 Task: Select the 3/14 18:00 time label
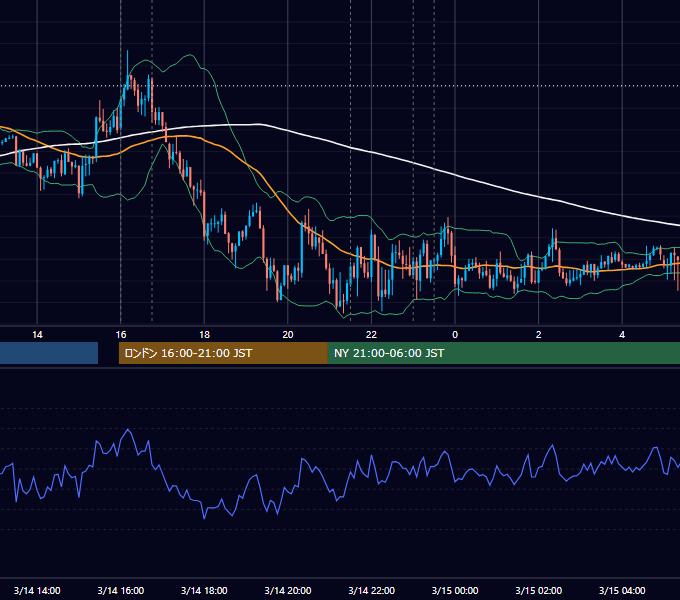coord(204,590)
